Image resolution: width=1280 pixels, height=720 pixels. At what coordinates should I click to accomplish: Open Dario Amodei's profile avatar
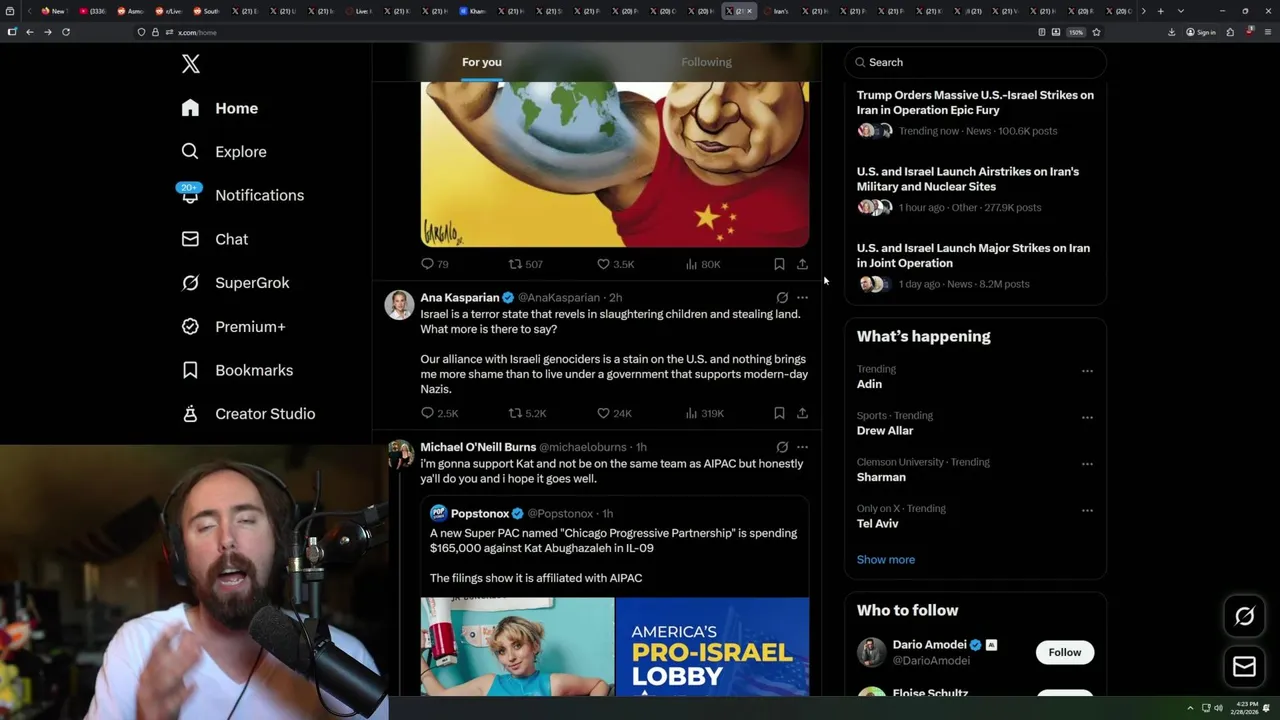(x=872, y=652)
